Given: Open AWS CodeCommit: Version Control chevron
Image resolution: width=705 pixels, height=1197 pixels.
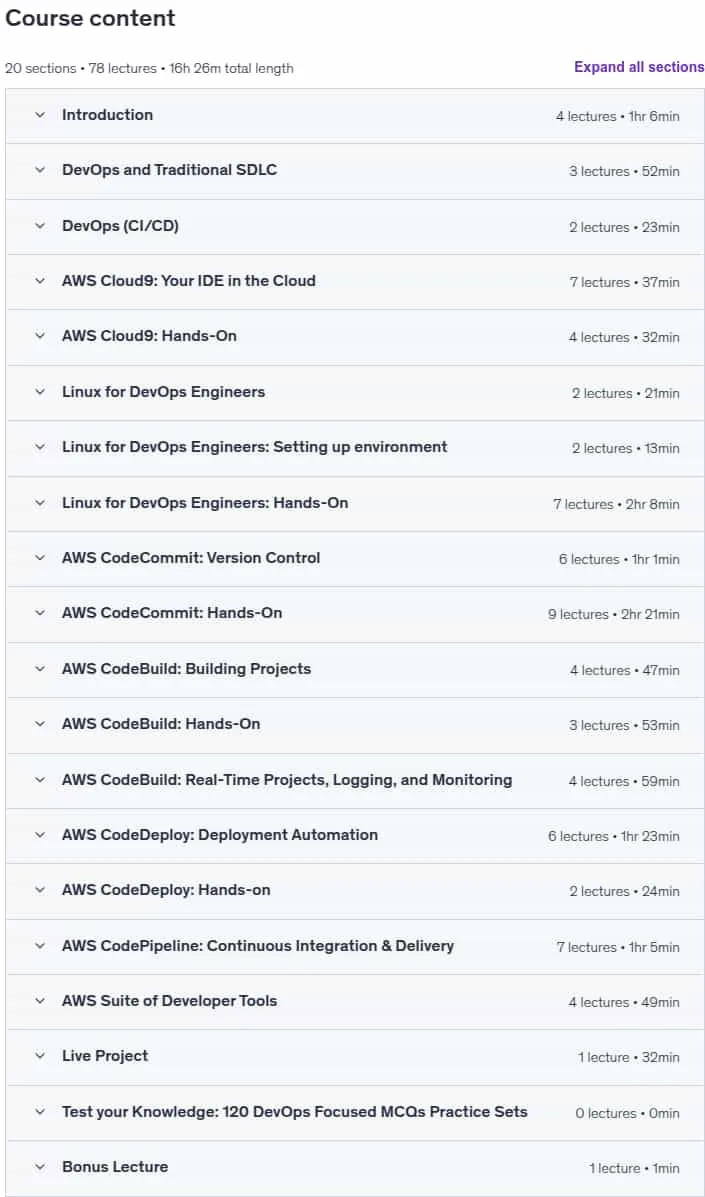Looking at the screenshot, I should point(40,558).
